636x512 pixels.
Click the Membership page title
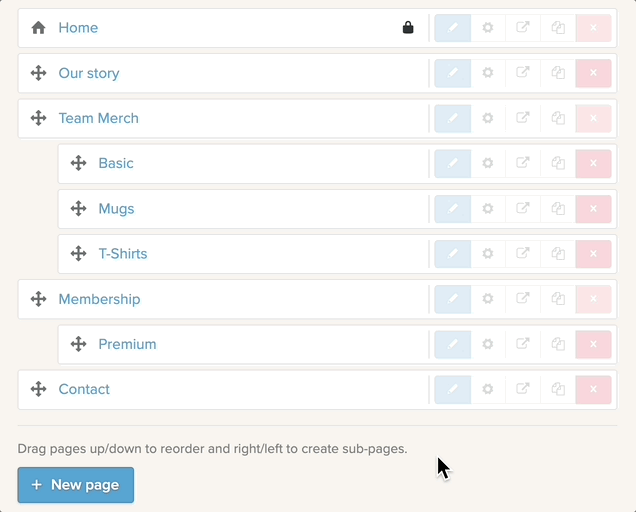coord(99,299)
